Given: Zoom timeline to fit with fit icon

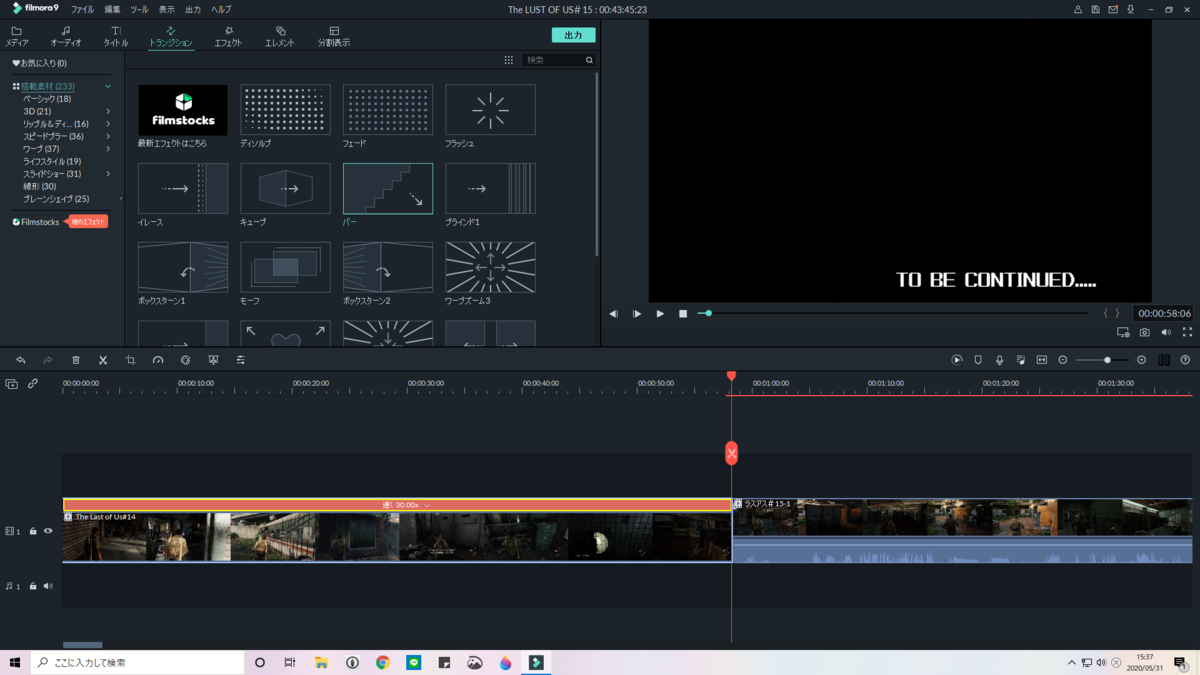Looking at the screenshot, I should [1041, 360].
